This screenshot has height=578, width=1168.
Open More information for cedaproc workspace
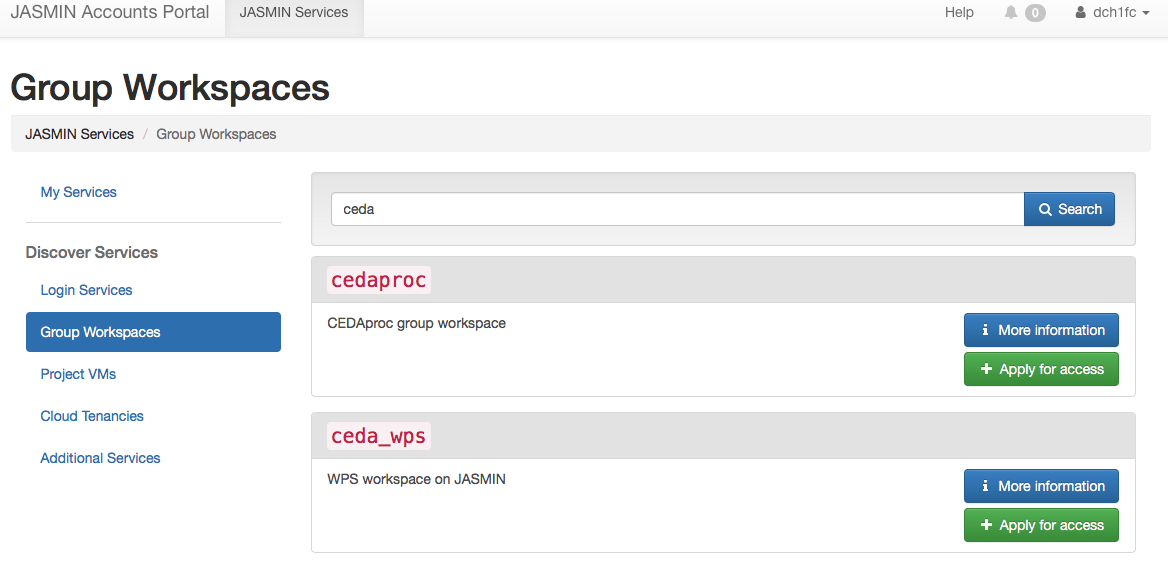coord(1041,330)
